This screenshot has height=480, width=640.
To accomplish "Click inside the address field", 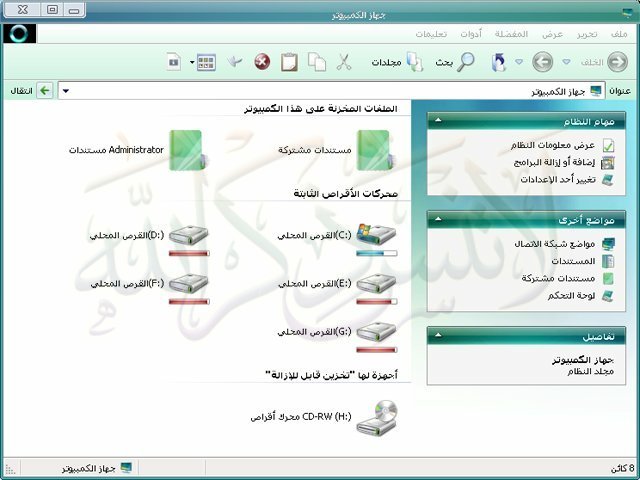I will 331,91.
